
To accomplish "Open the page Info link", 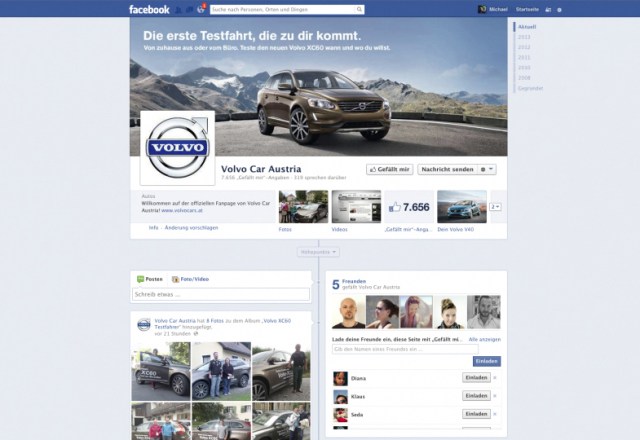I will [153, 228].
